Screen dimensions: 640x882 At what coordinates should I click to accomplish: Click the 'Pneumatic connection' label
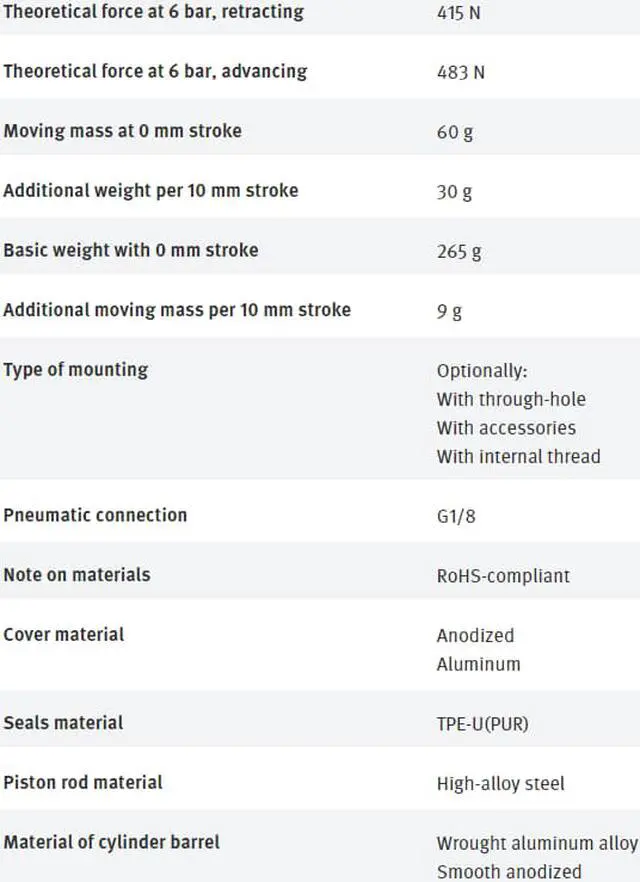point(95,515)
